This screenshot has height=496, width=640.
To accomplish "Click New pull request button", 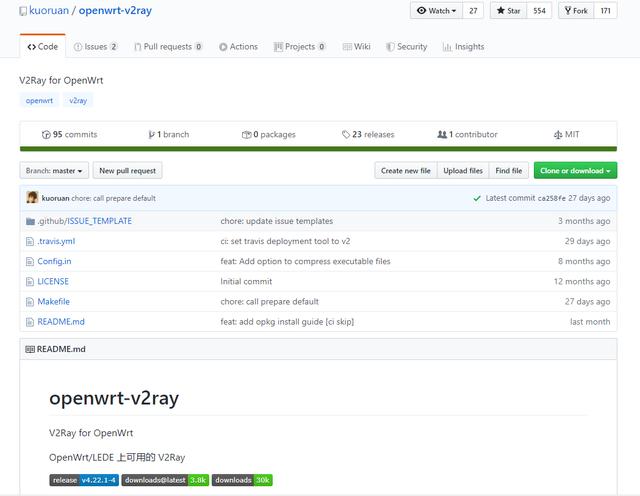I will point(127,171).
